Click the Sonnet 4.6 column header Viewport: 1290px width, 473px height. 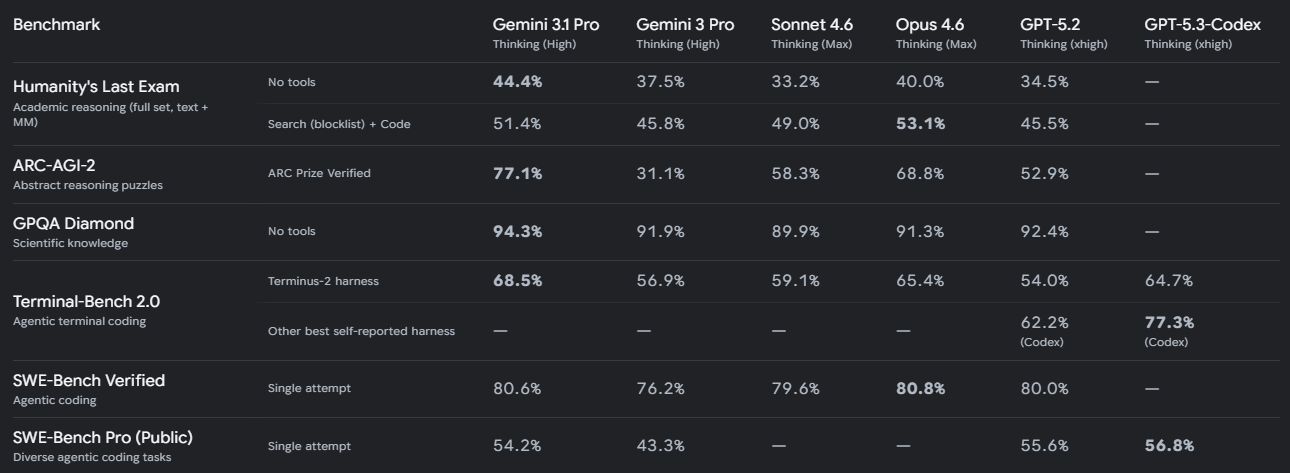tap(811, 25)
